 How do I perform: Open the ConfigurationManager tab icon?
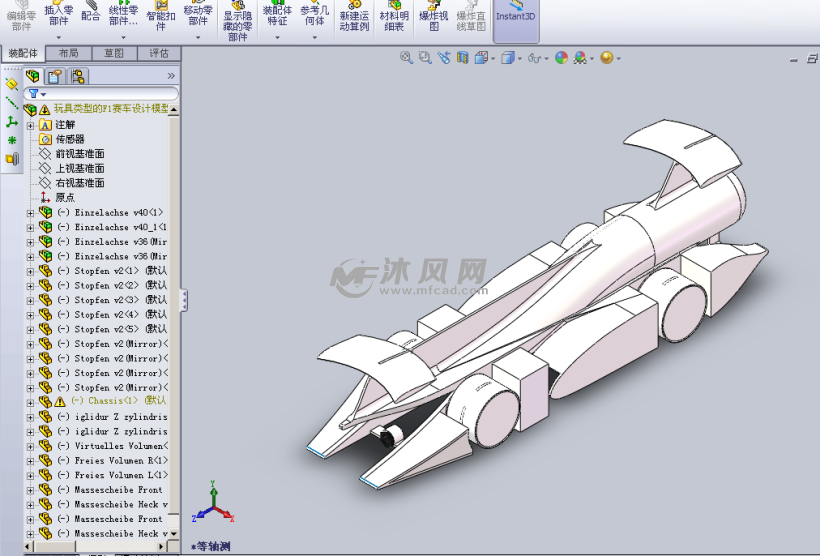pos(78,76)
